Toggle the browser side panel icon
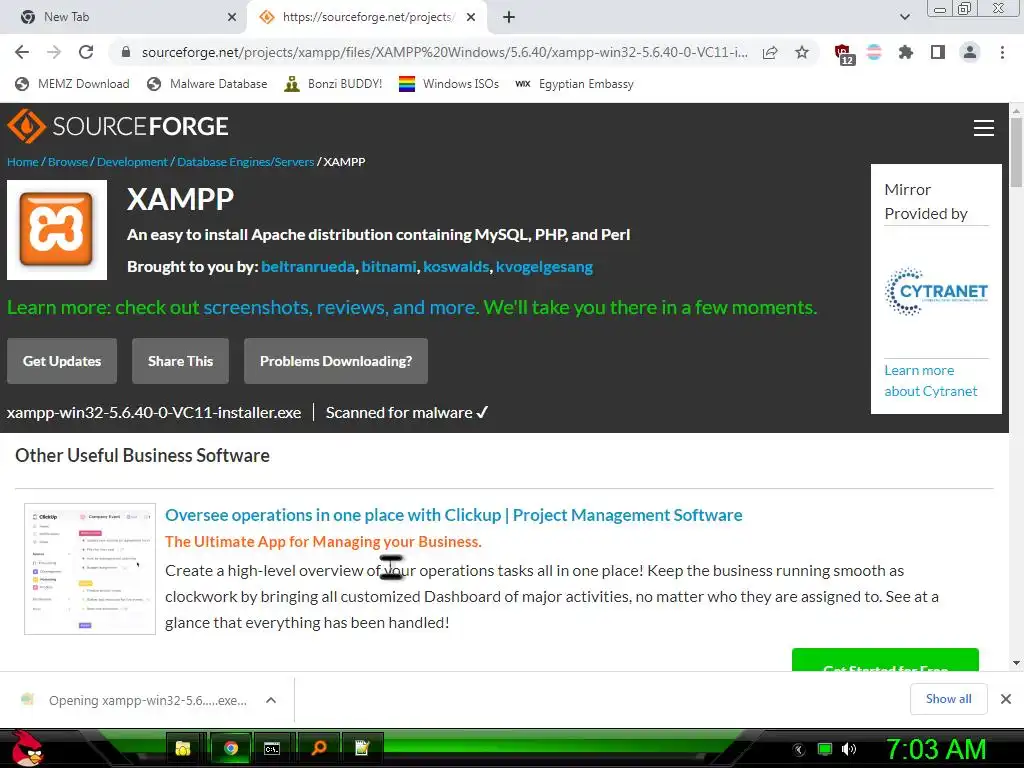The height and width of the screenshot is (768, 1024). (x=938, y=52)
